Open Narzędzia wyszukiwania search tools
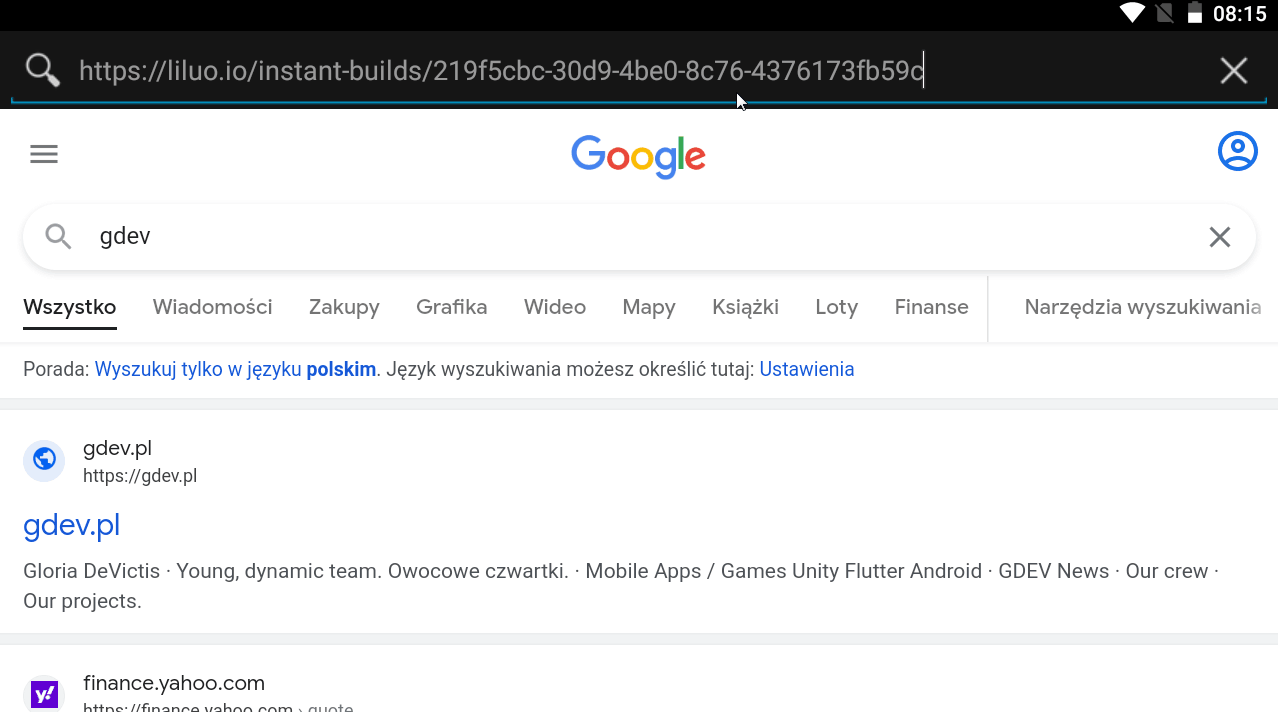The height and width of the screenshot is (712, 1278). tap(1143, 307)
